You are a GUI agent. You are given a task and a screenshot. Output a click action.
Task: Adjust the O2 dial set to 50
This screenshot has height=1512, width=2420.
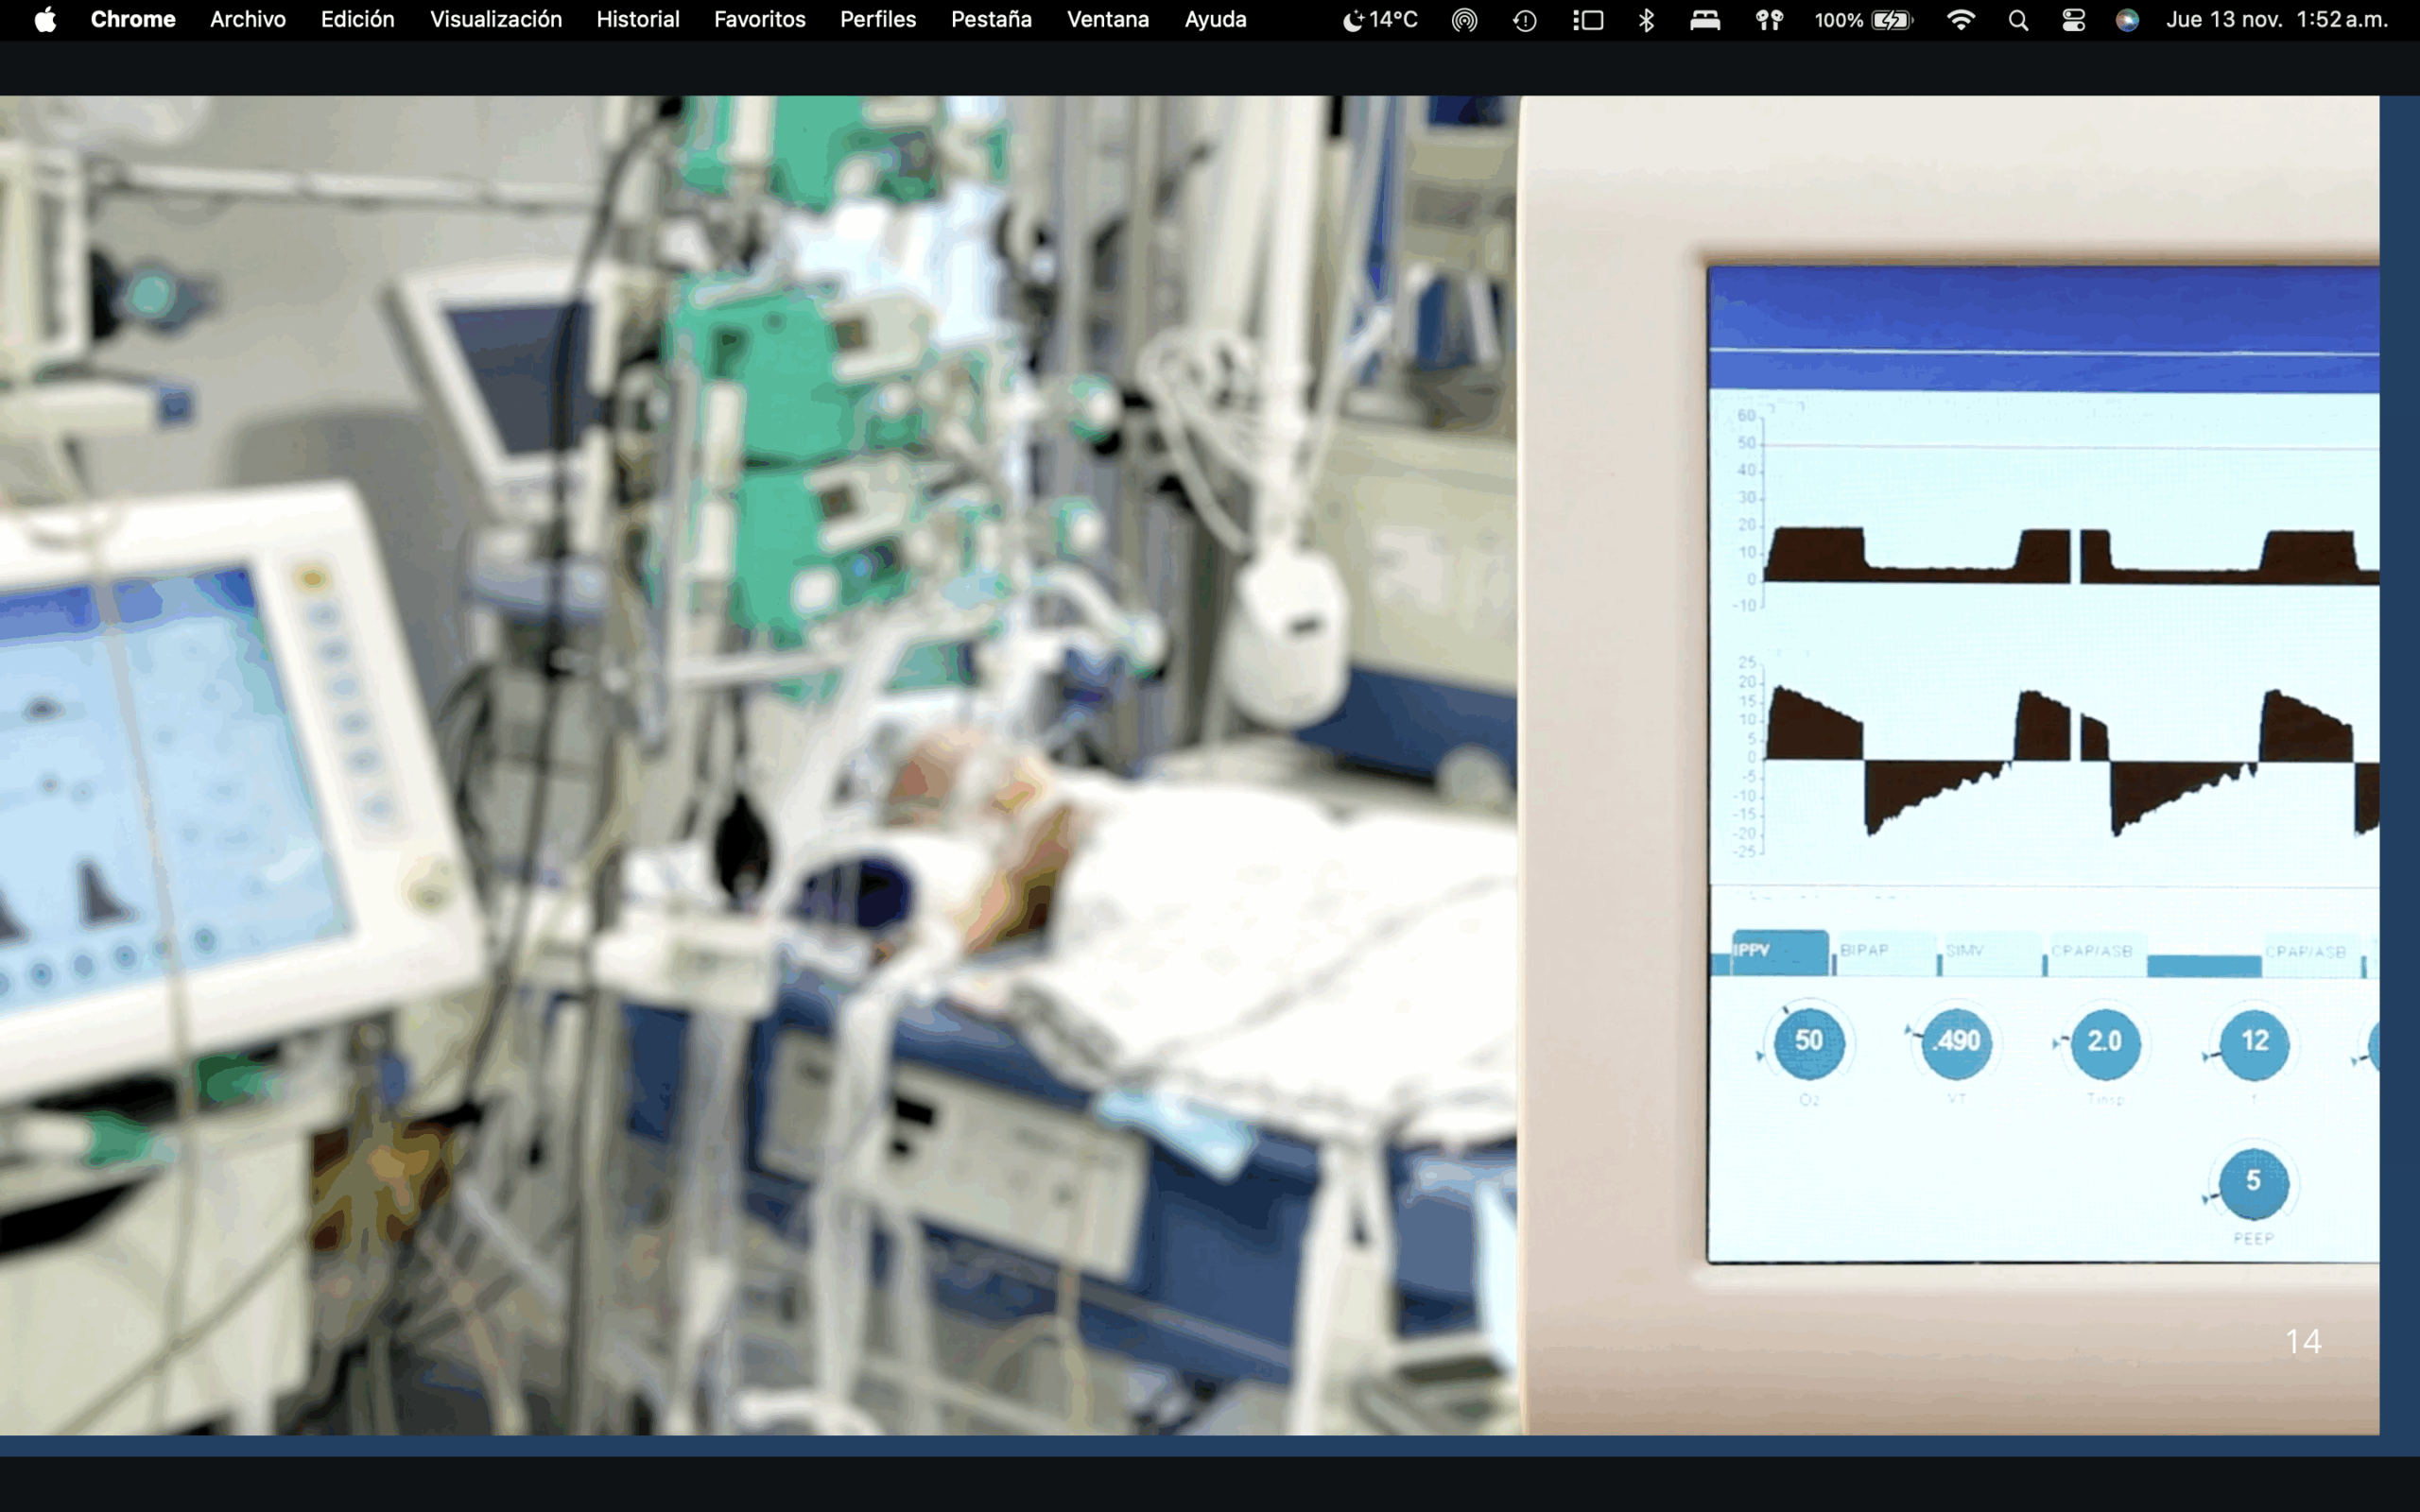pyautogui.click(x=1809, y=1043)
